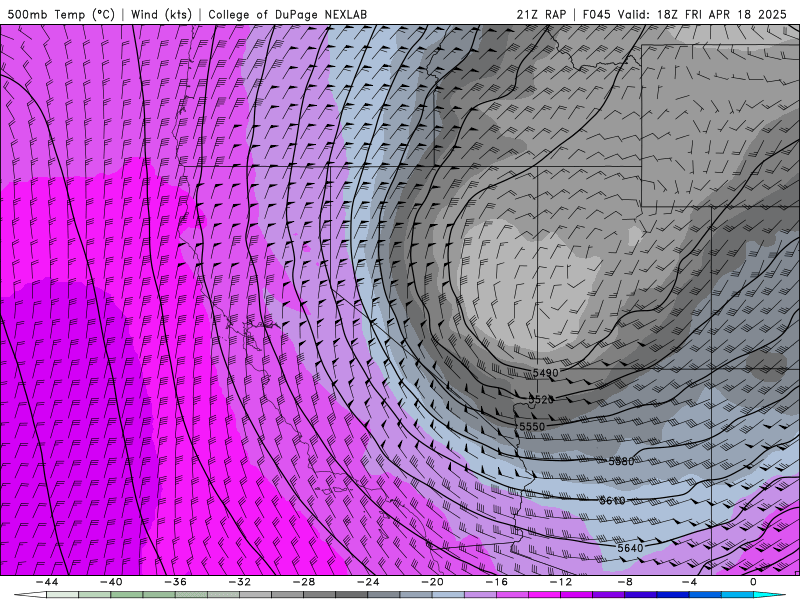Click the 5490 height contour label

click(x=545, y=373)
